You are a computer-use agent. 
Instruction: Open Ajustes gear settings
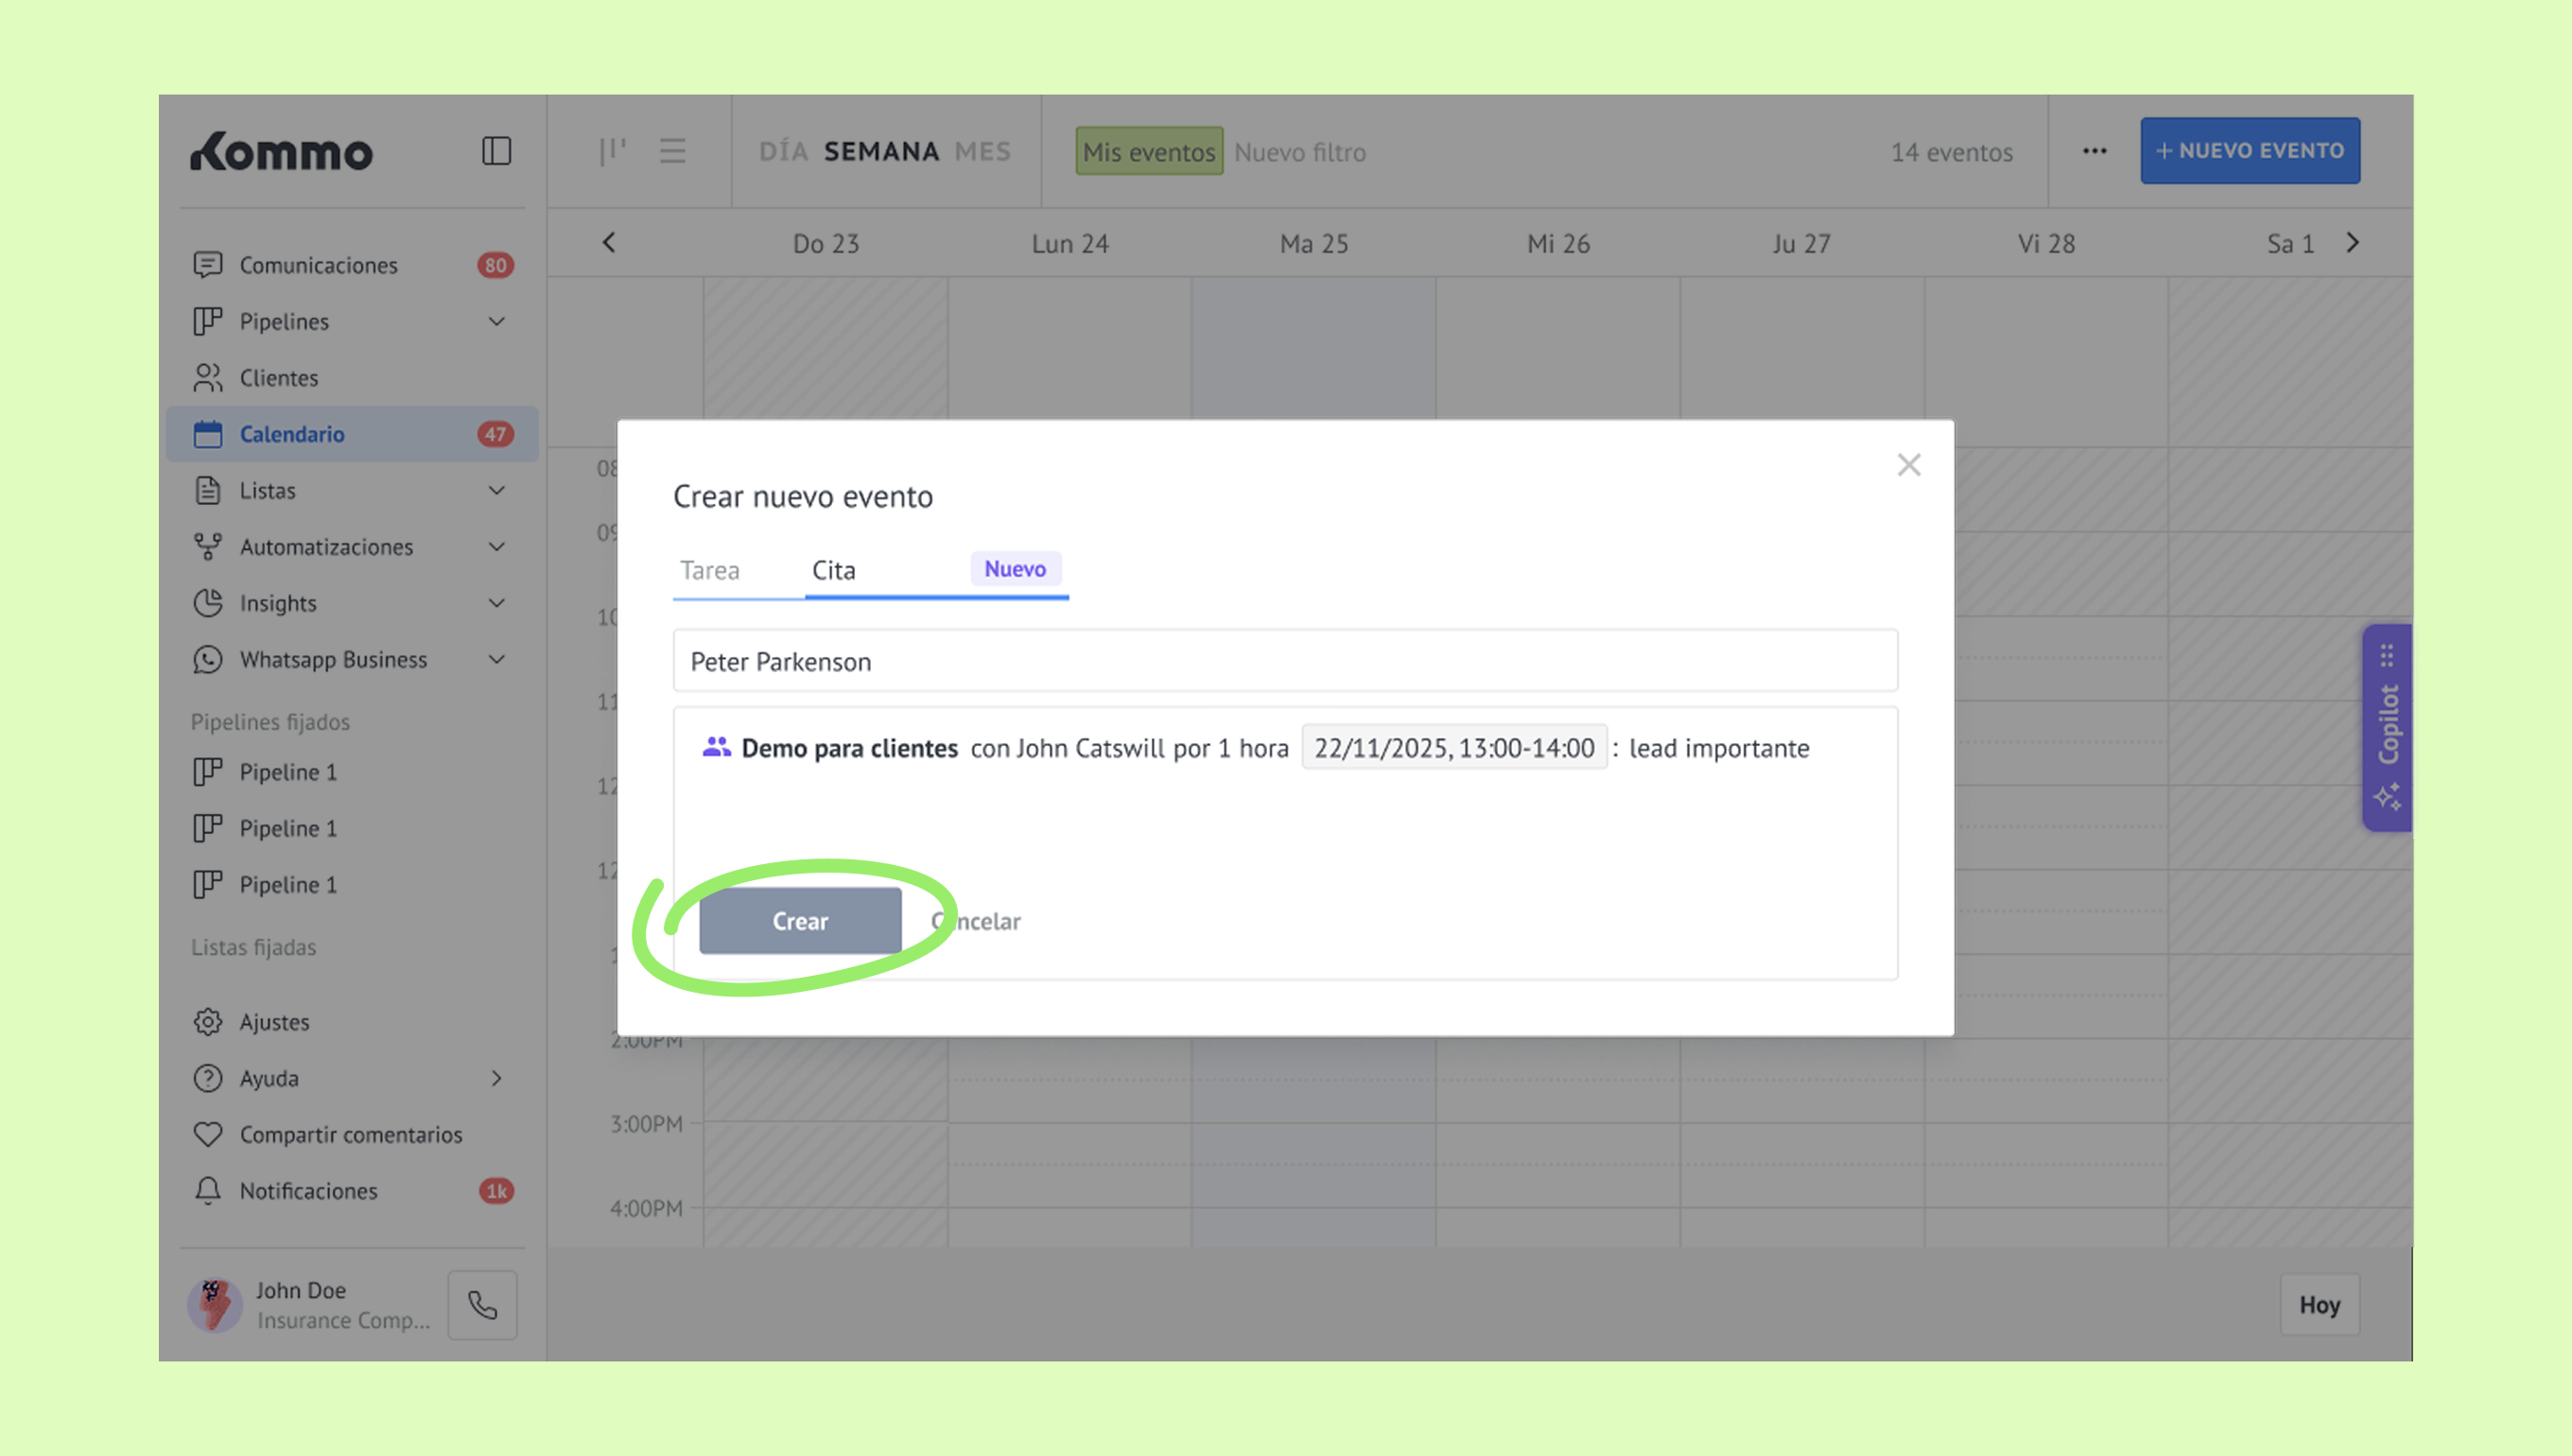tap(208, 1022)
